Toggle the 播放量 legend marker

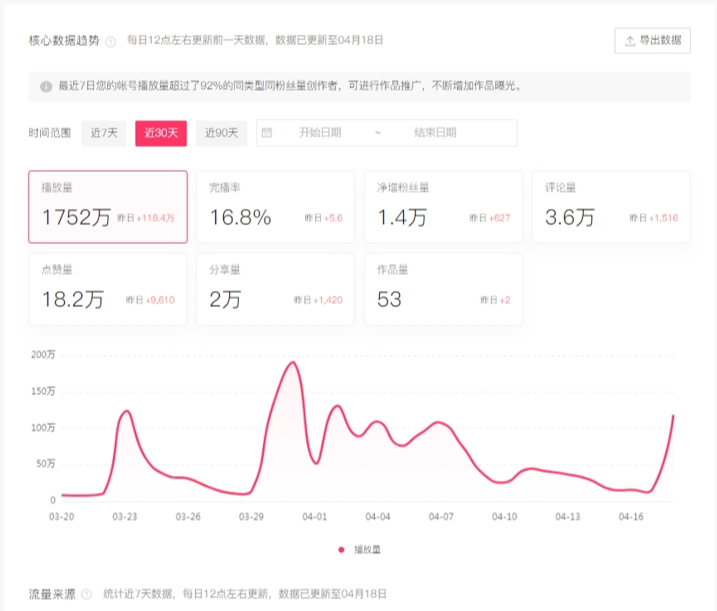tap(341, 549)
